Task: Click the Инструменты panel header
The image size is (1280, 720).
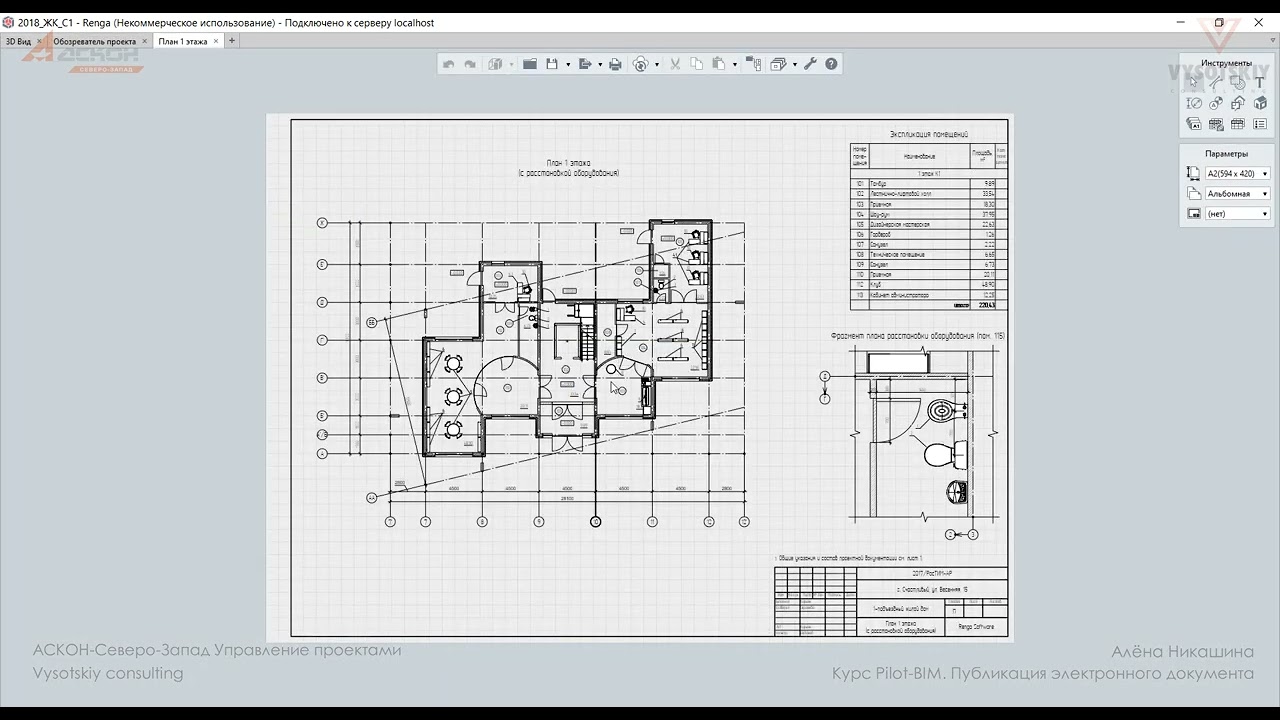Action: pyautogui.click(x=1226, y=63)
